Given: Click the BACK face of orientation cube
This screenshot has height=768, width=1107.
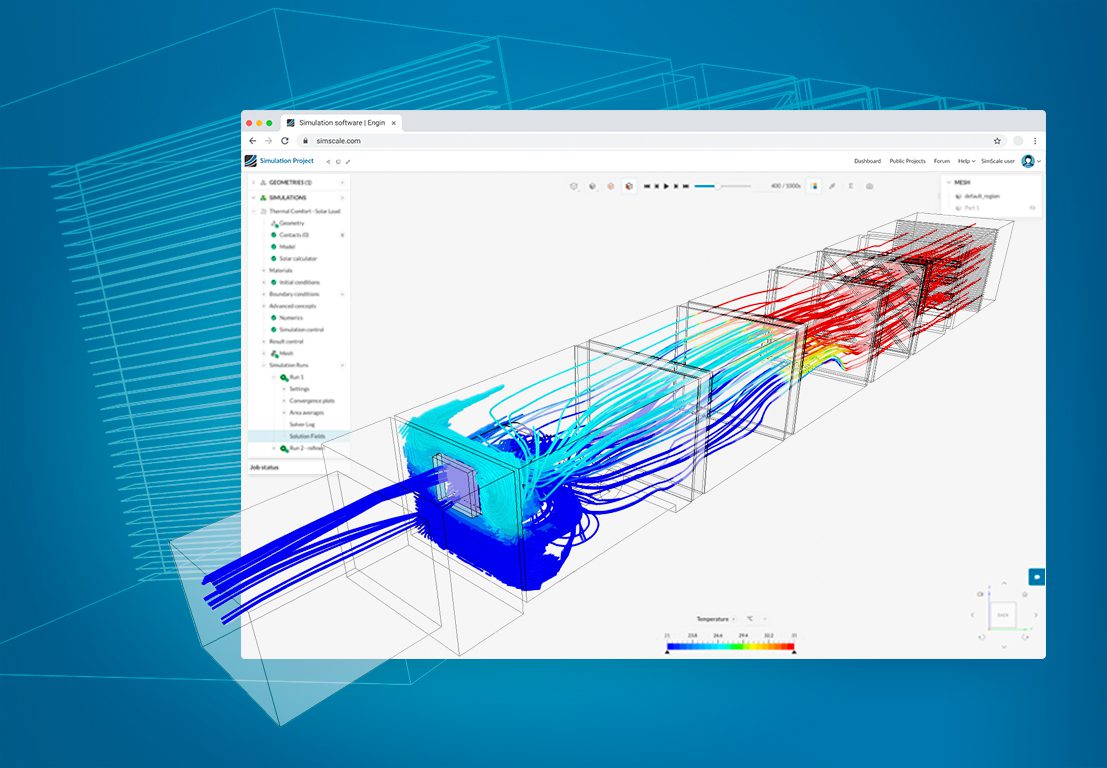Looking at the screenshot, I should pyautogui.click(x=1003, y=615).
